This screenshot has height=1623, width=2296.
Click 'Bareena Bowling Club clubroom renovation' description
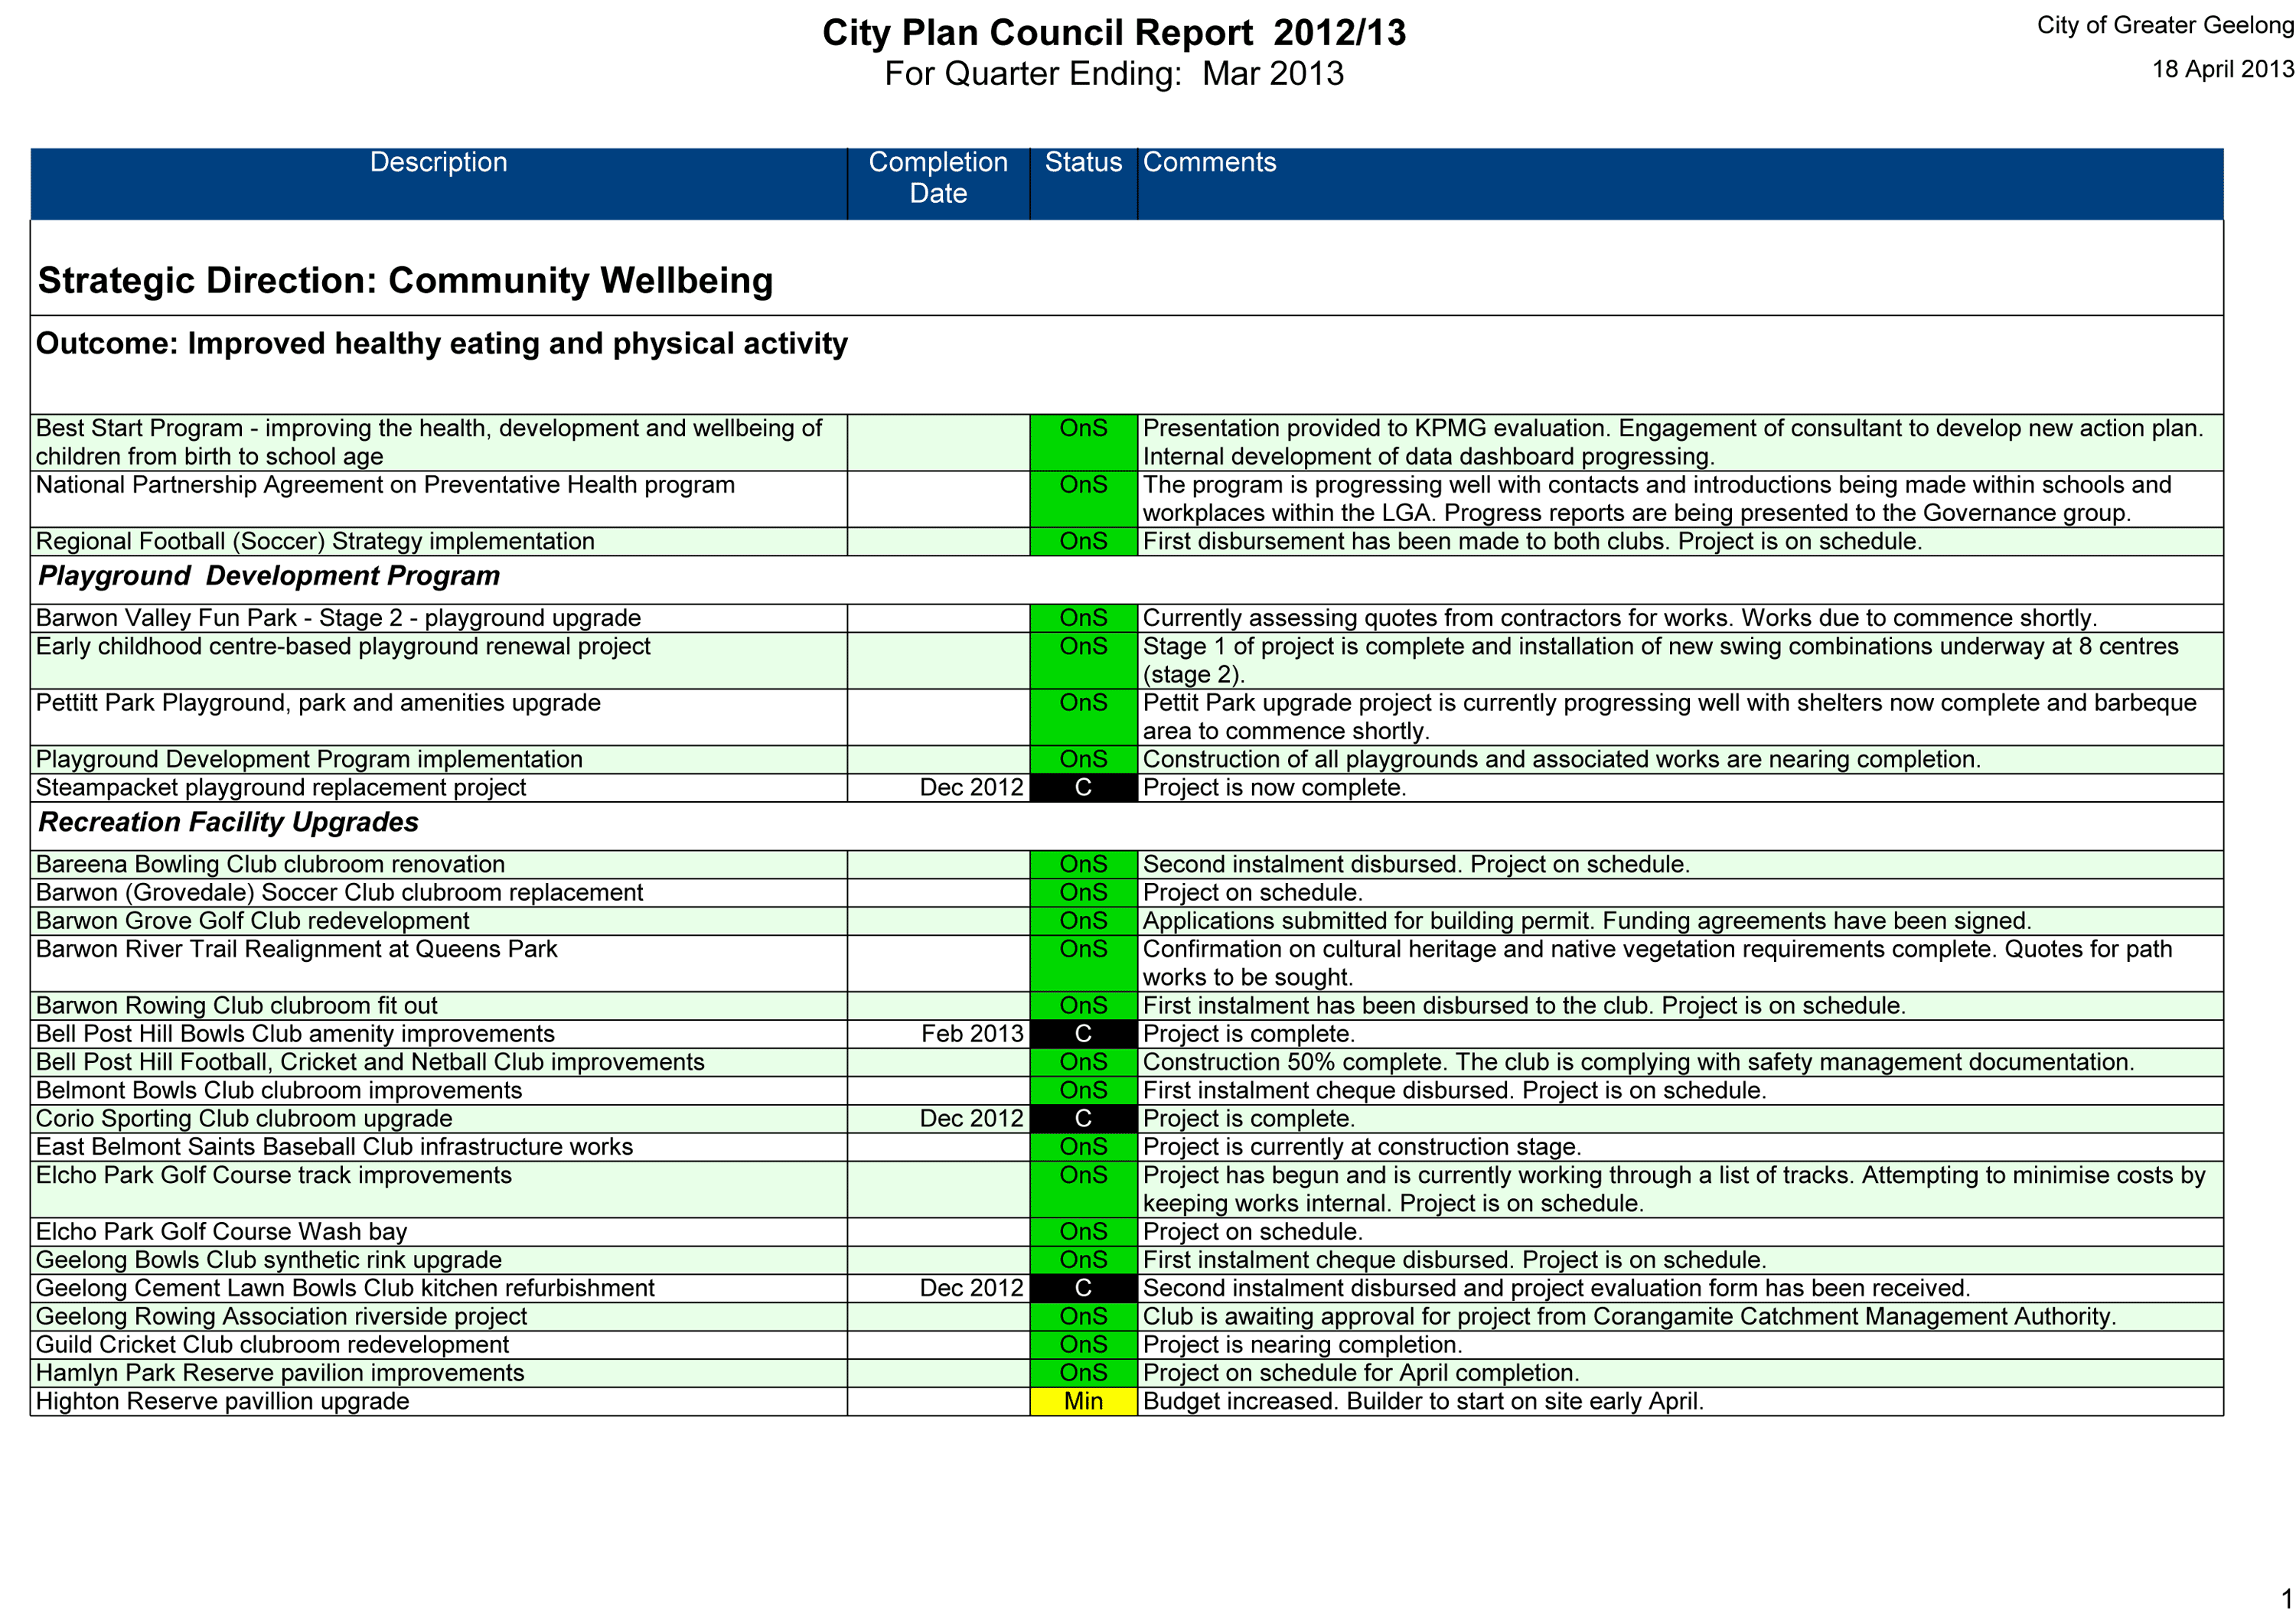(x=270, y=865)
